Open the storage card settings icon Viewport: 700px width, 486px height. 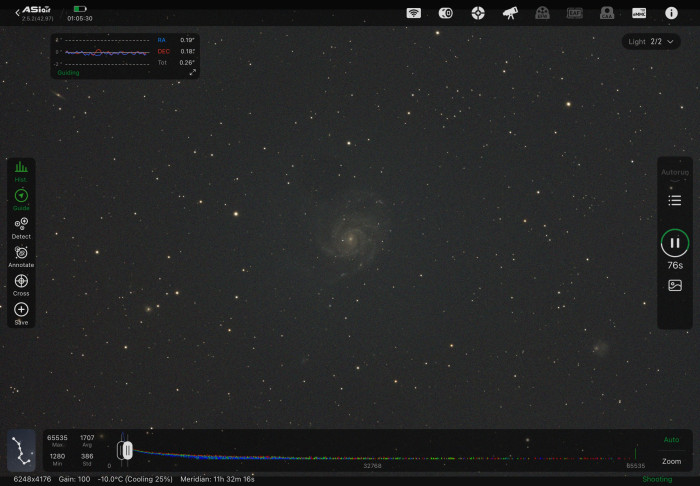tap(639, 13)
